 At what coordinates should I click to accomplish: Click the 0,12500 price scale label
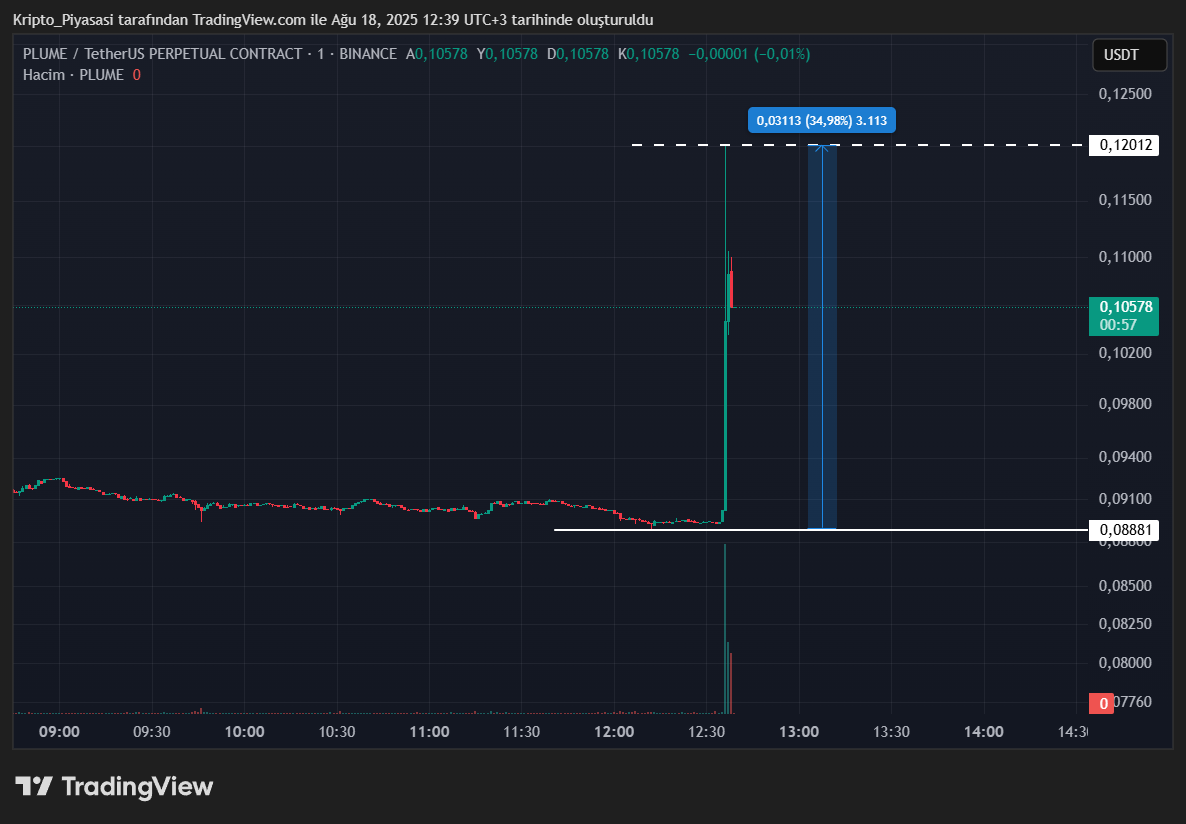click(1125, 94)
